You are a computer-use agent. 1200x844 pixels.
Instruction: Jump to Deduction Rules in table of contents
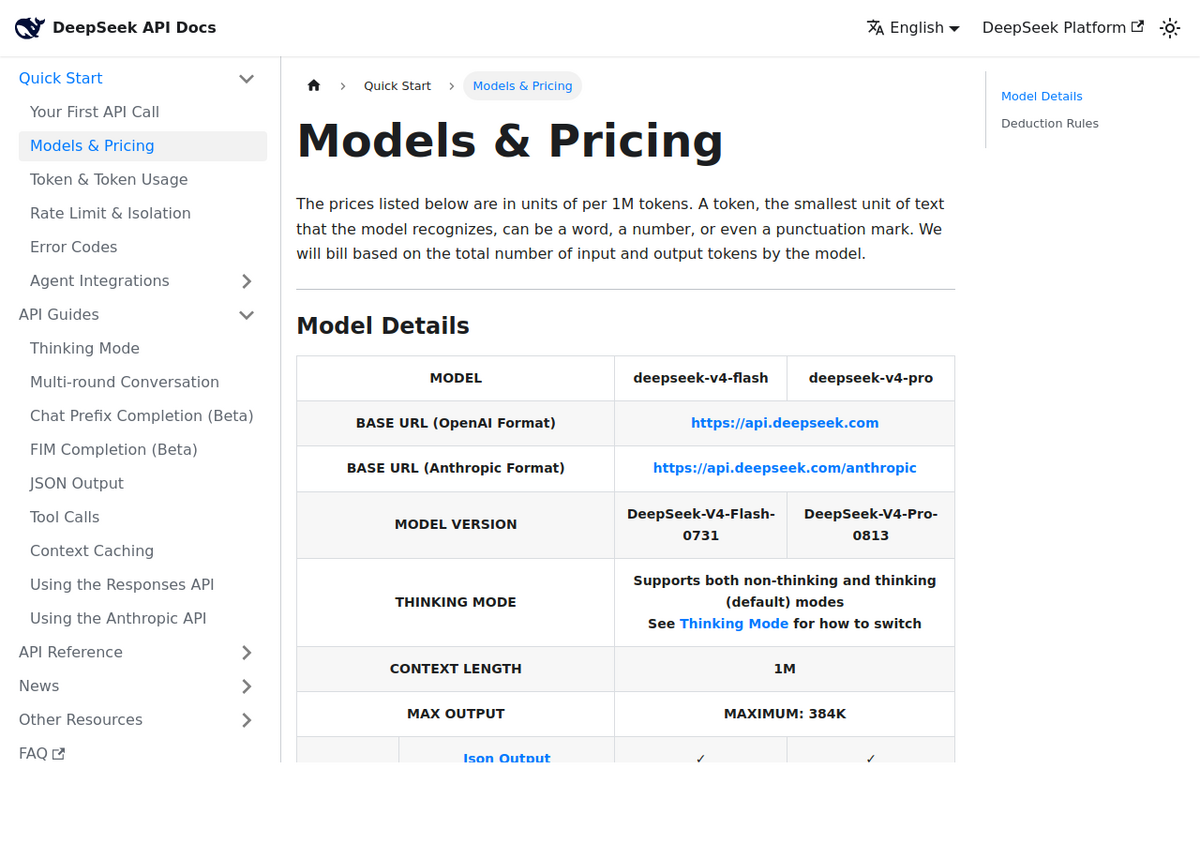point(1050,124)
